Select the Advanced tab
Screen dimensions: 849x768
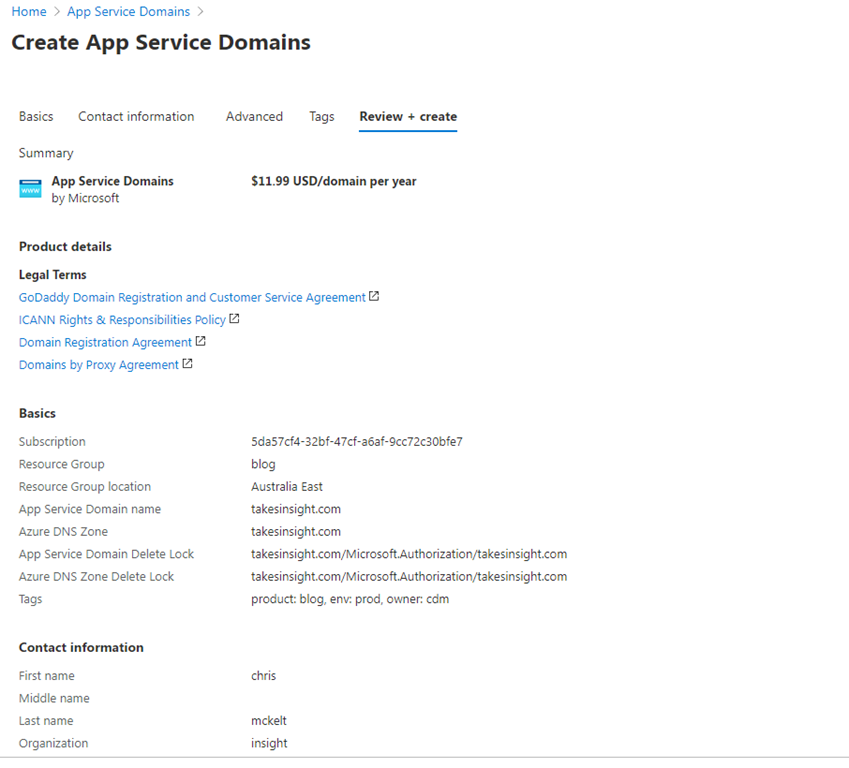(254, 116)
